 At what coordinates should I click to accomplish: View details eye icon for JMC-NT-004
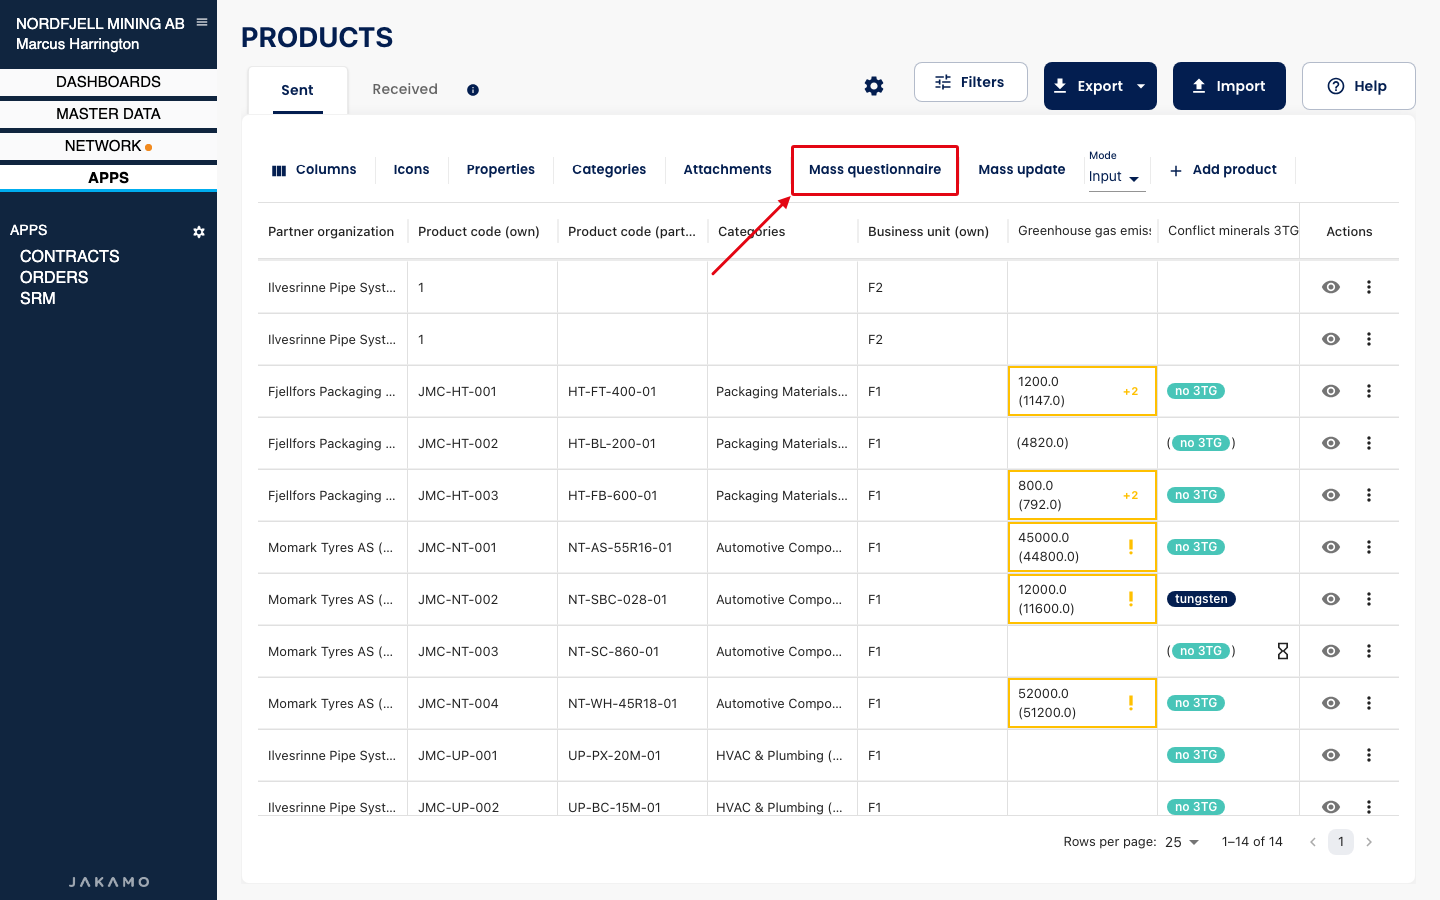click(x=1331, y=703)
